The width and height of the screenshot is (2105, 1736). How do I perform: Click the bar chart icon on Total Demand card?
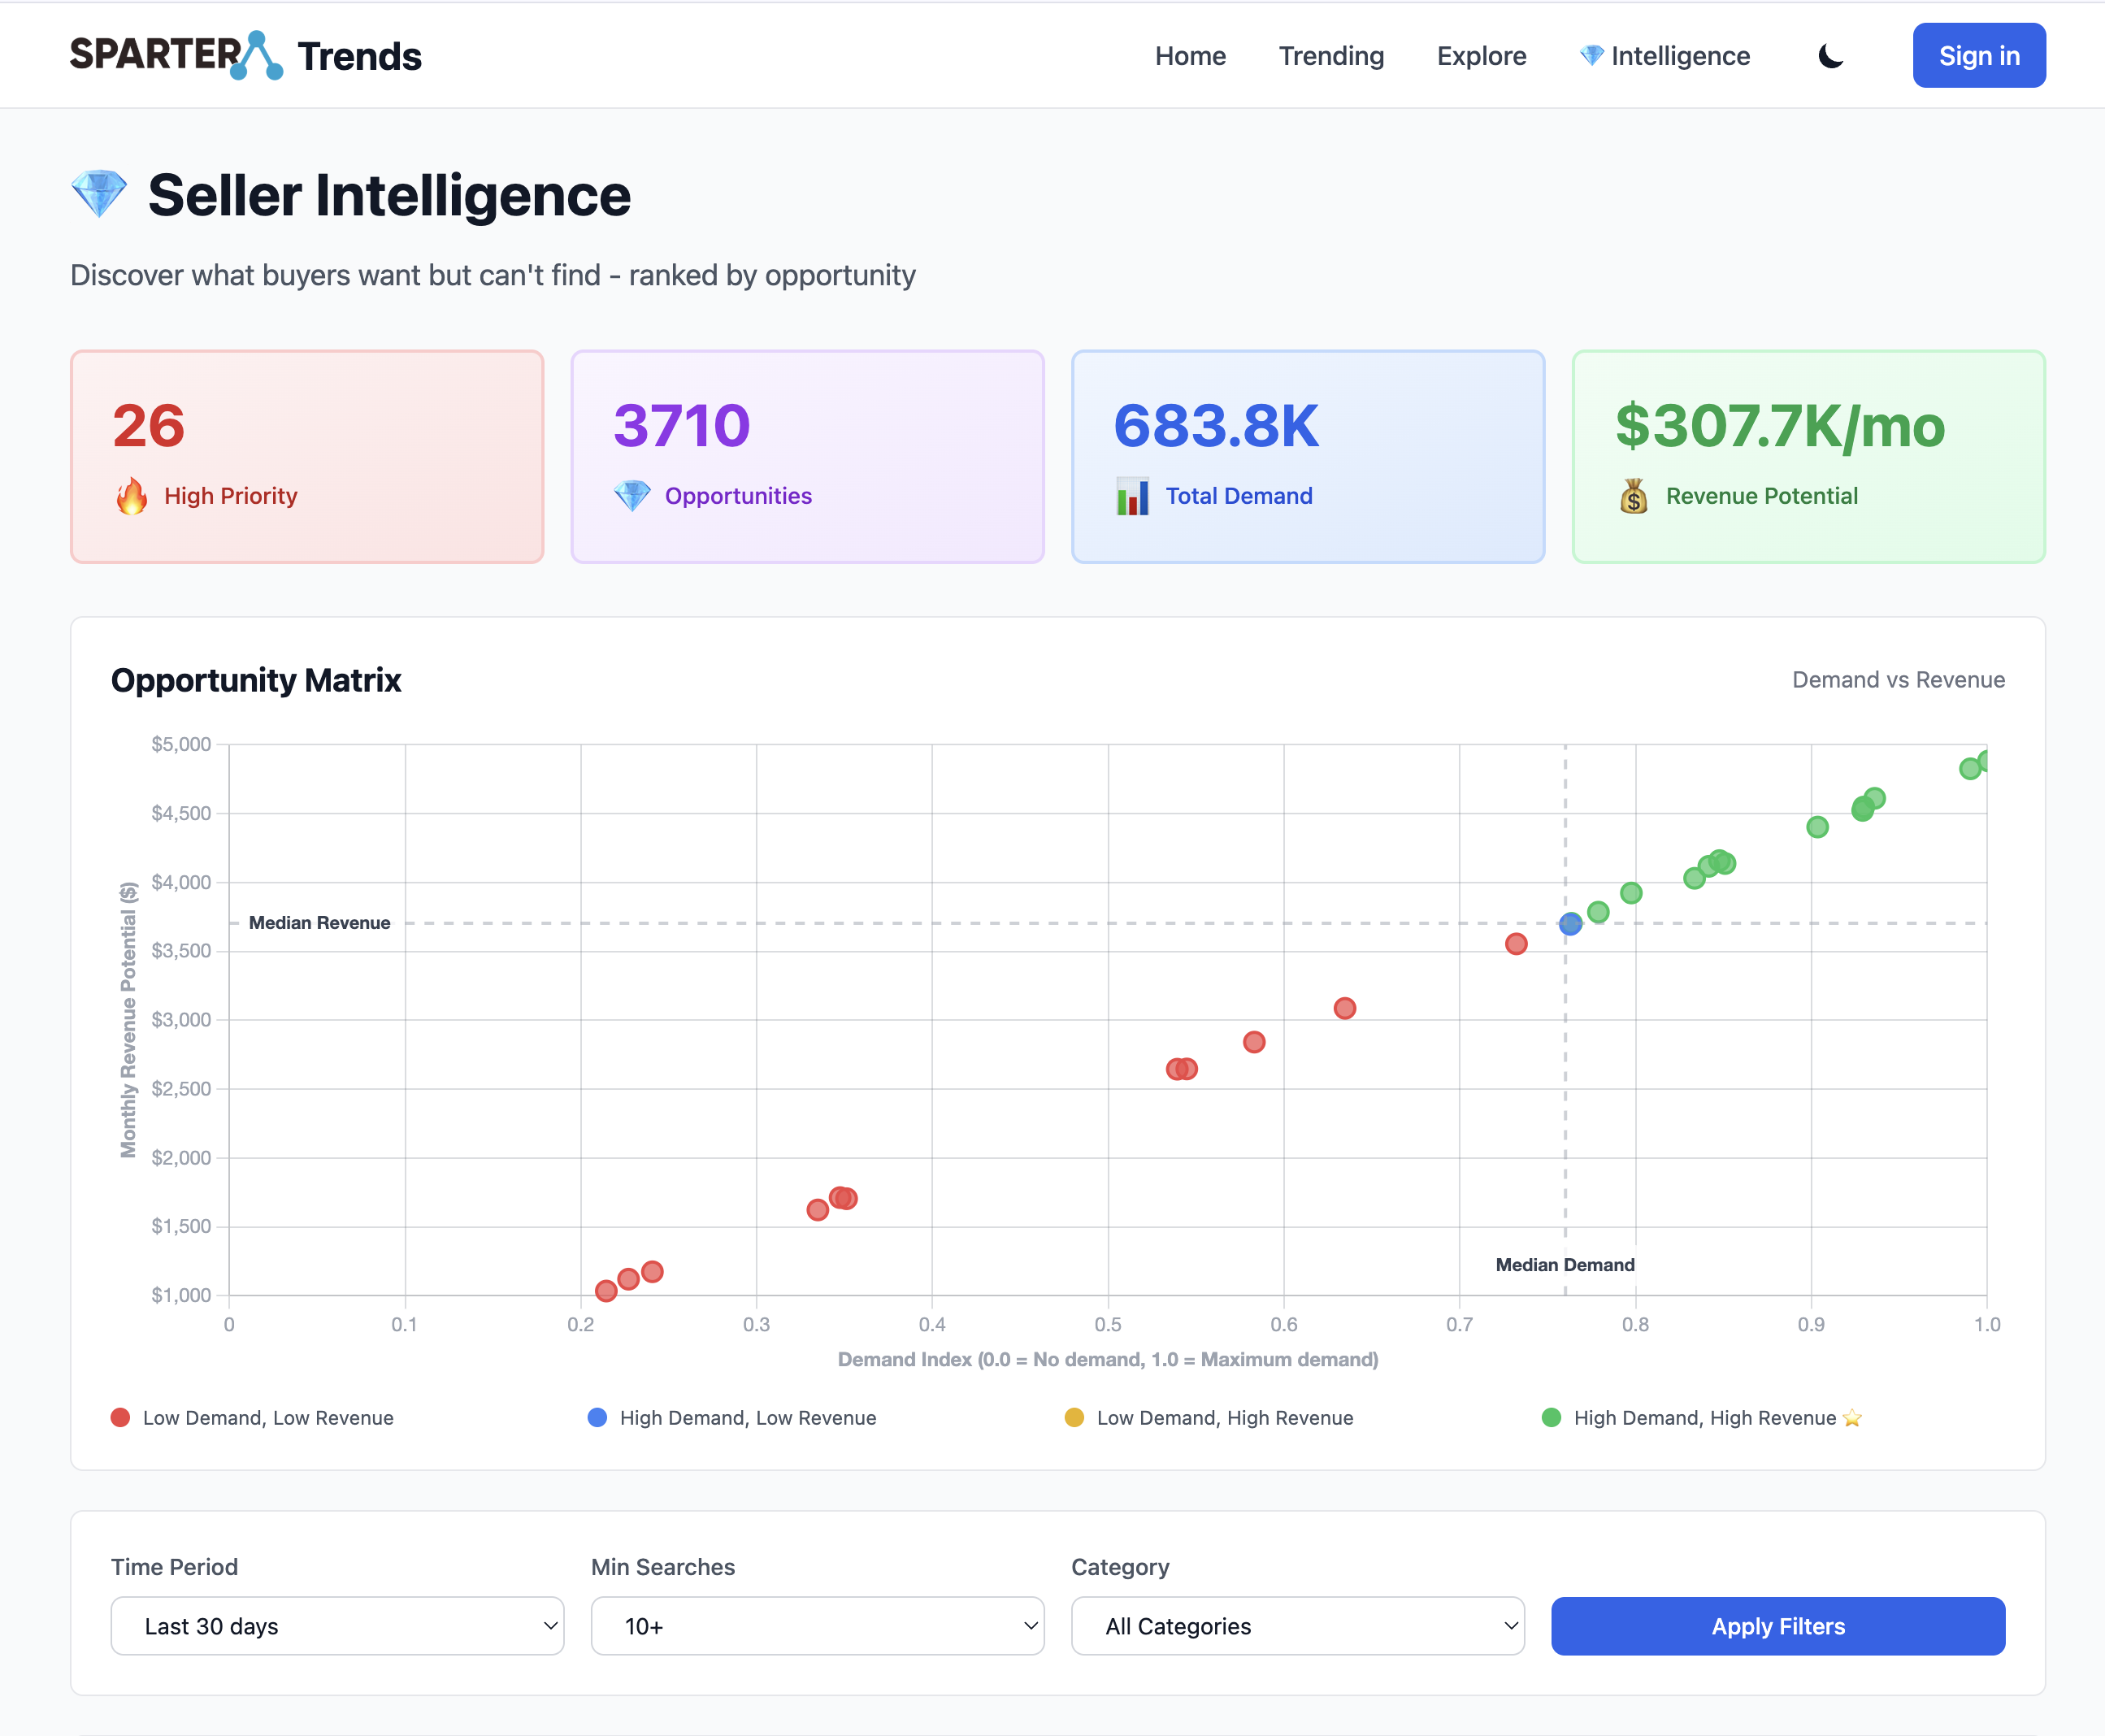pyautogui.click(x=1132, y=495)
